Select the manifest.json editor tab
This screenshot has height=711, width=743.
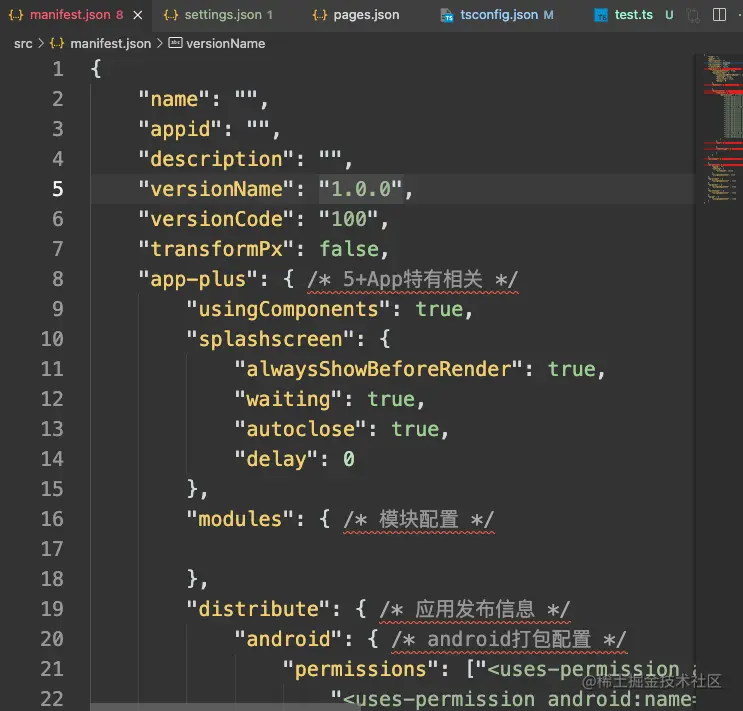[76, 15]
